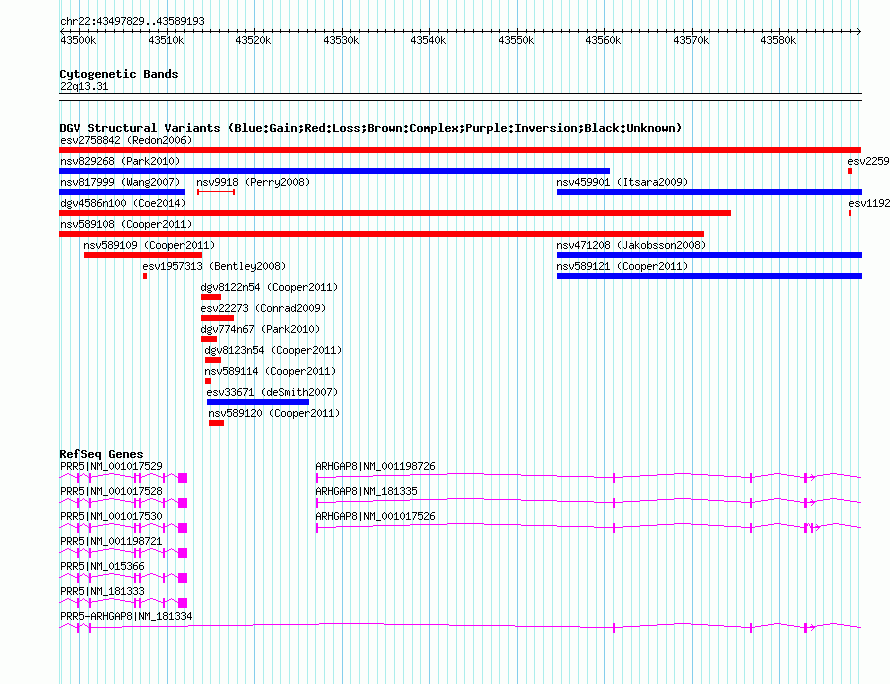Select the 22q13.31 cytogenetic band label
The image size is (890, 684).
84,86
